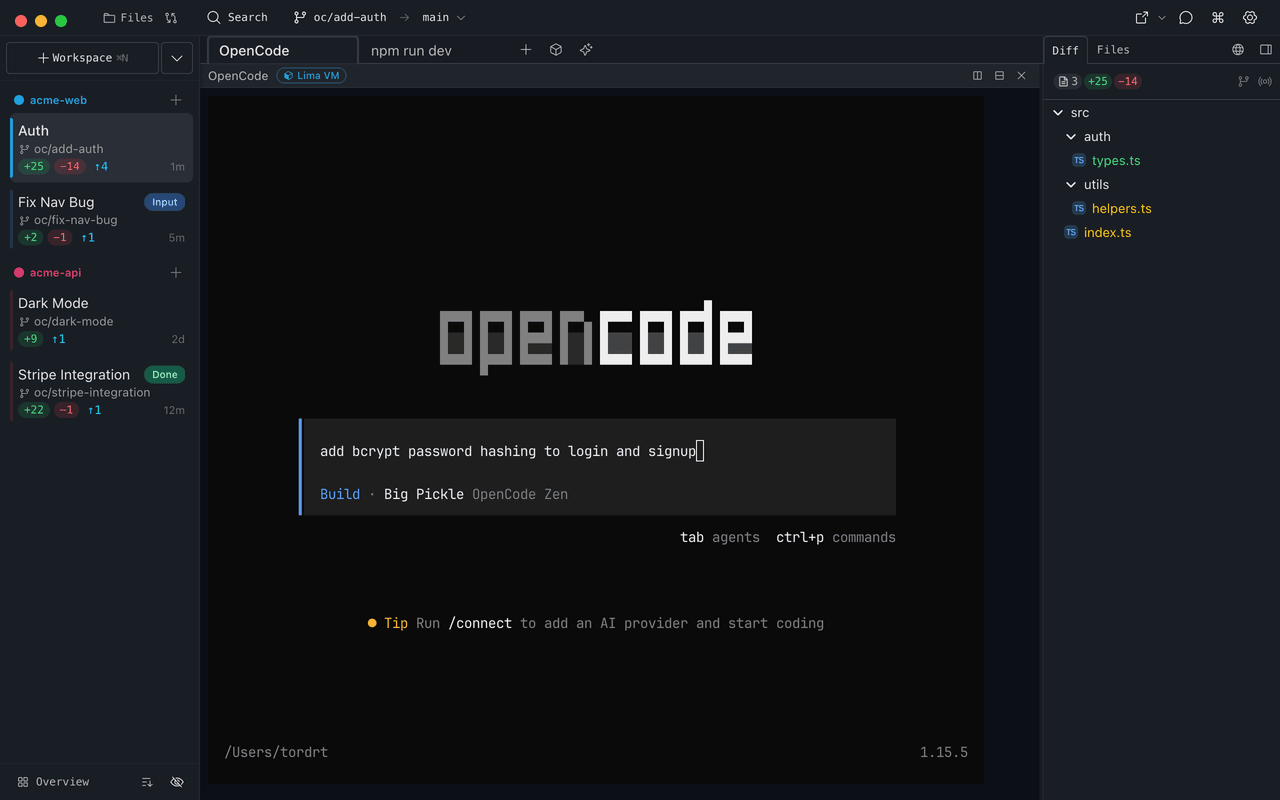The height and width of the screenshot is (800, 1280).
Task: Click the -14 deletions badge in diff panel
Action: click(x=1128, y=81)
